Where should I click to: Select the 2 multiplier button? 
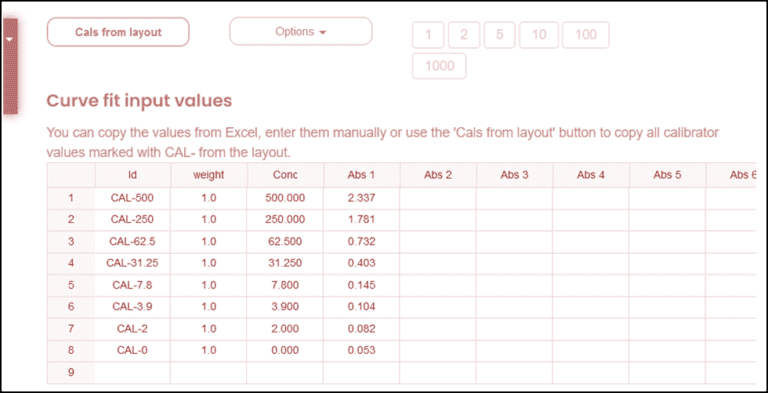tap(464, 35)
